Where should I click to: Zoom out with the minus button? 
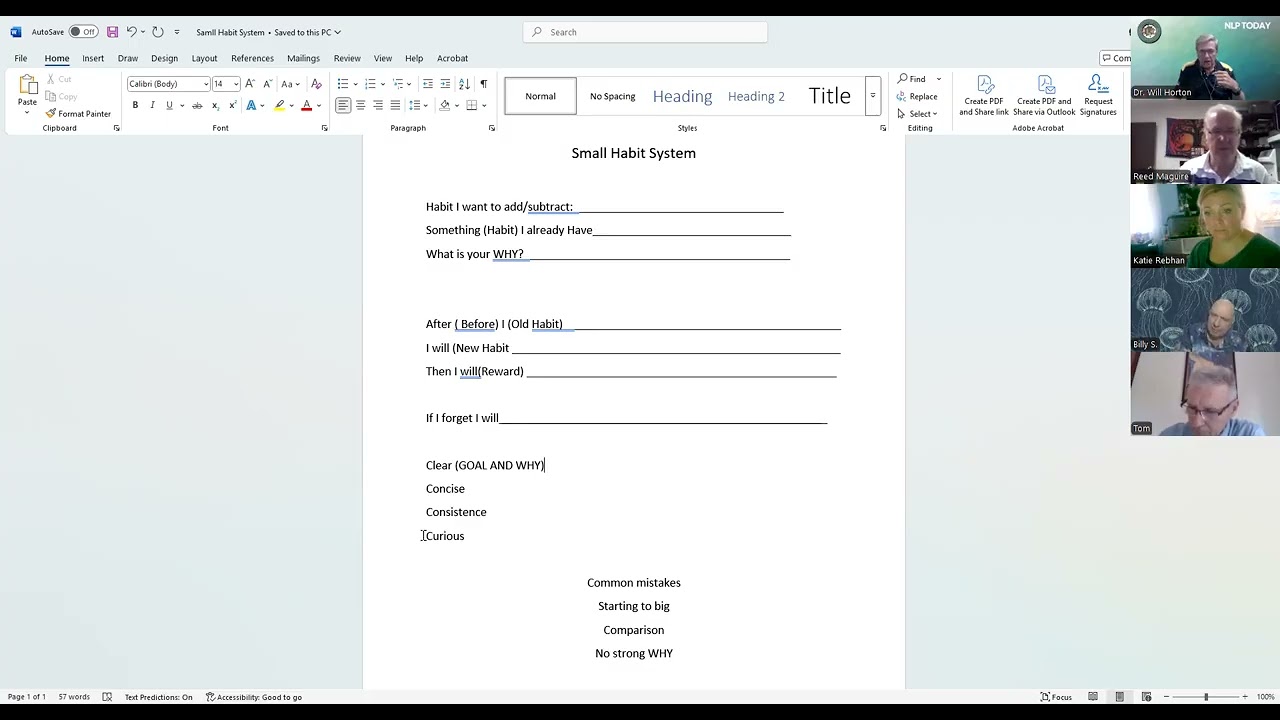click(1164, 697)
